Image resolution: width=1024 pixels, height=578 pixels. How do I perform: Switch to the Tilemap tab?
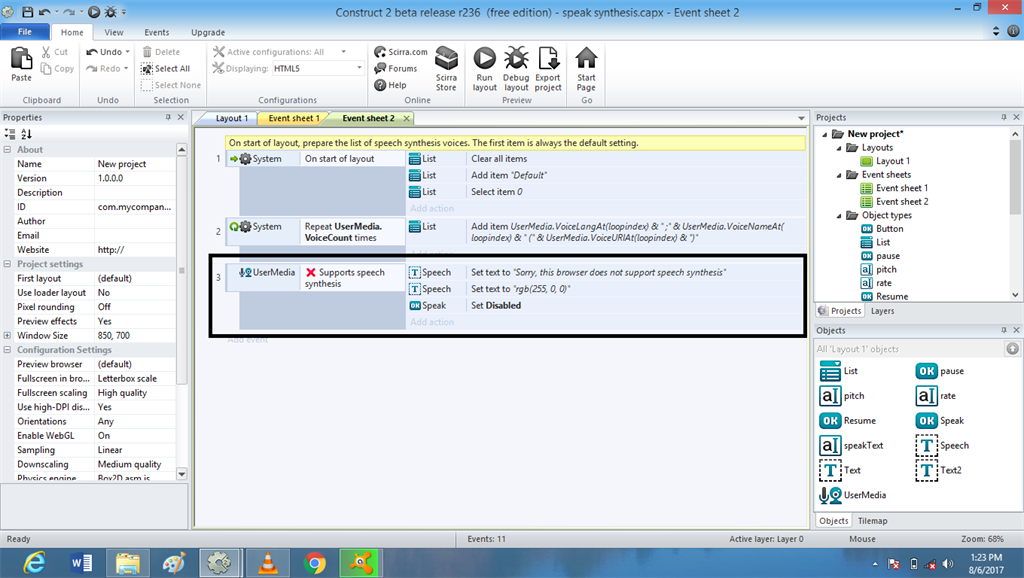click(x=872, y=521)
